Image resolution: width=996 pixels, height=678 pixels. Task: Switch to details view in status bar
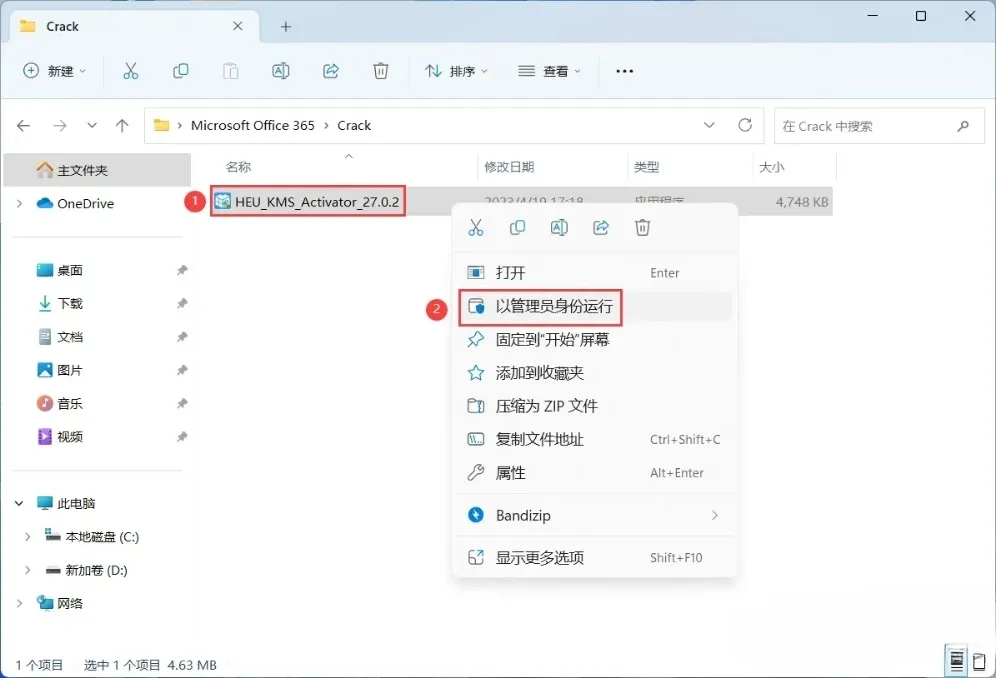[x=956, y=661]
